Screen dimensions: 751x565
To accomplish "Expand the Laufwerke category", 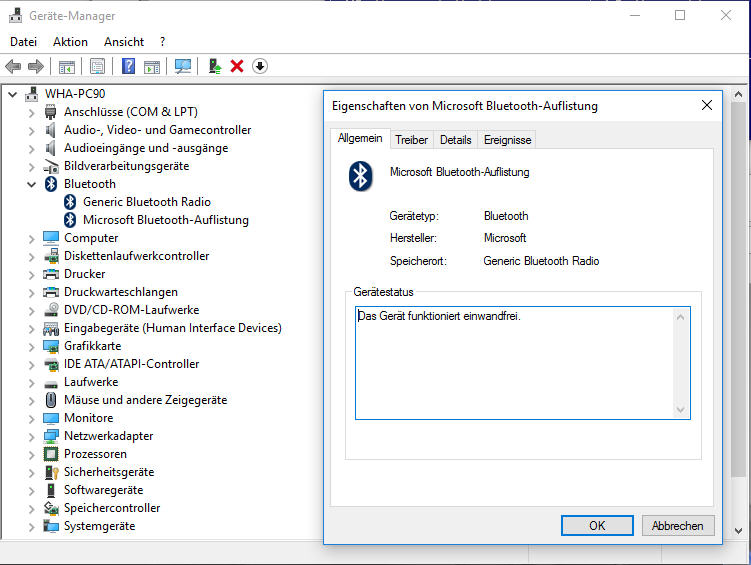I will tap(32, 383).
